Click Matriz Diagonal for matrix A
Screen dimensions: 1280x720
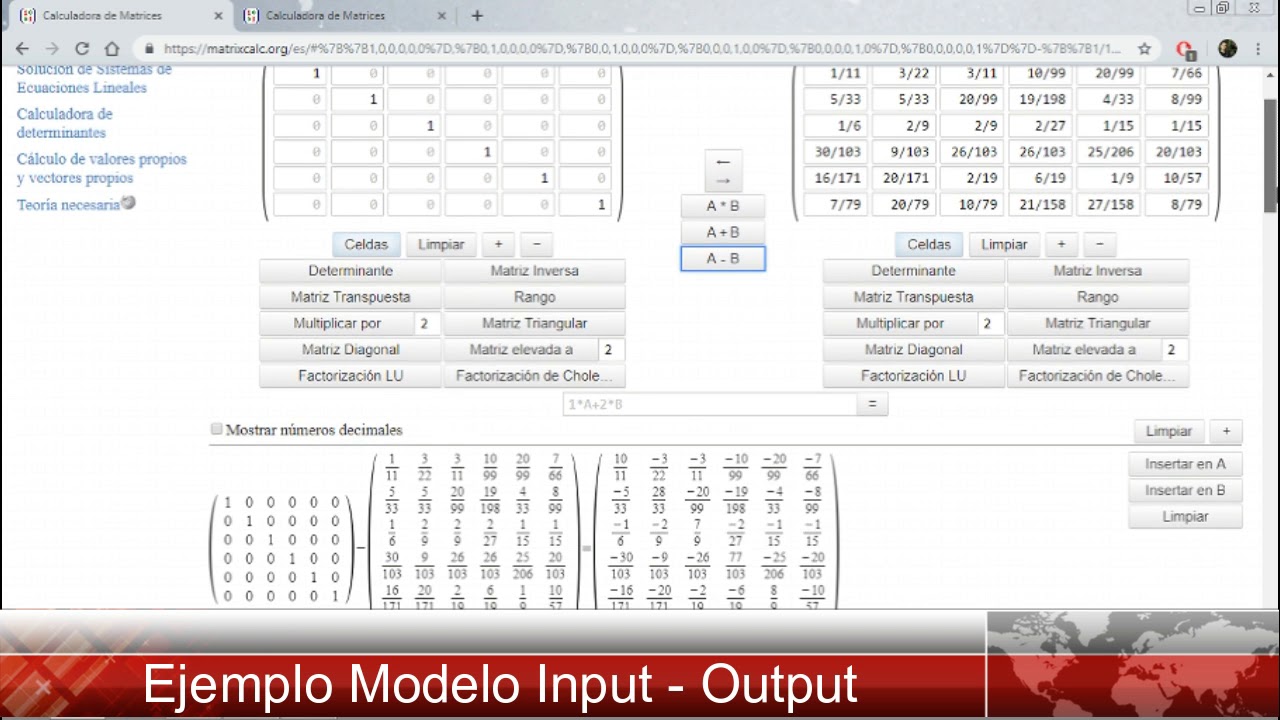tap(350, 349)
